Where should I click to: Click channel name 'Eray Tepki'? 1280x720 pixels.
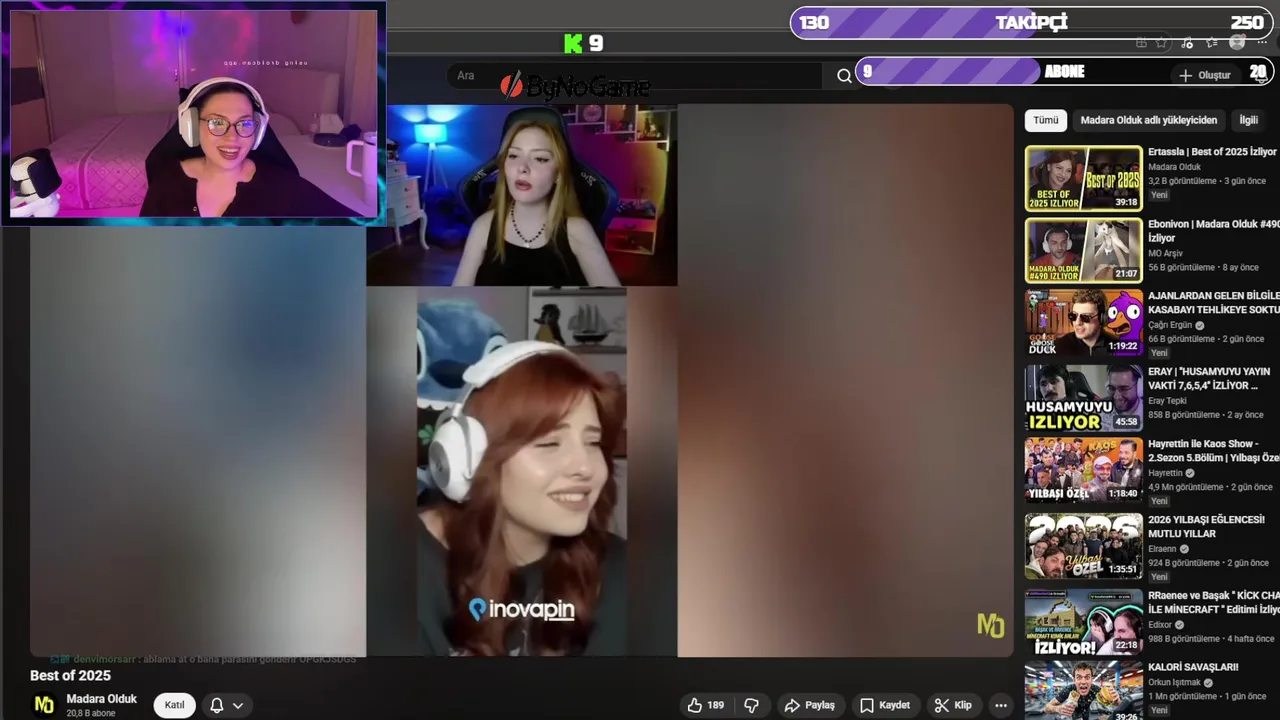(1169, 401)
